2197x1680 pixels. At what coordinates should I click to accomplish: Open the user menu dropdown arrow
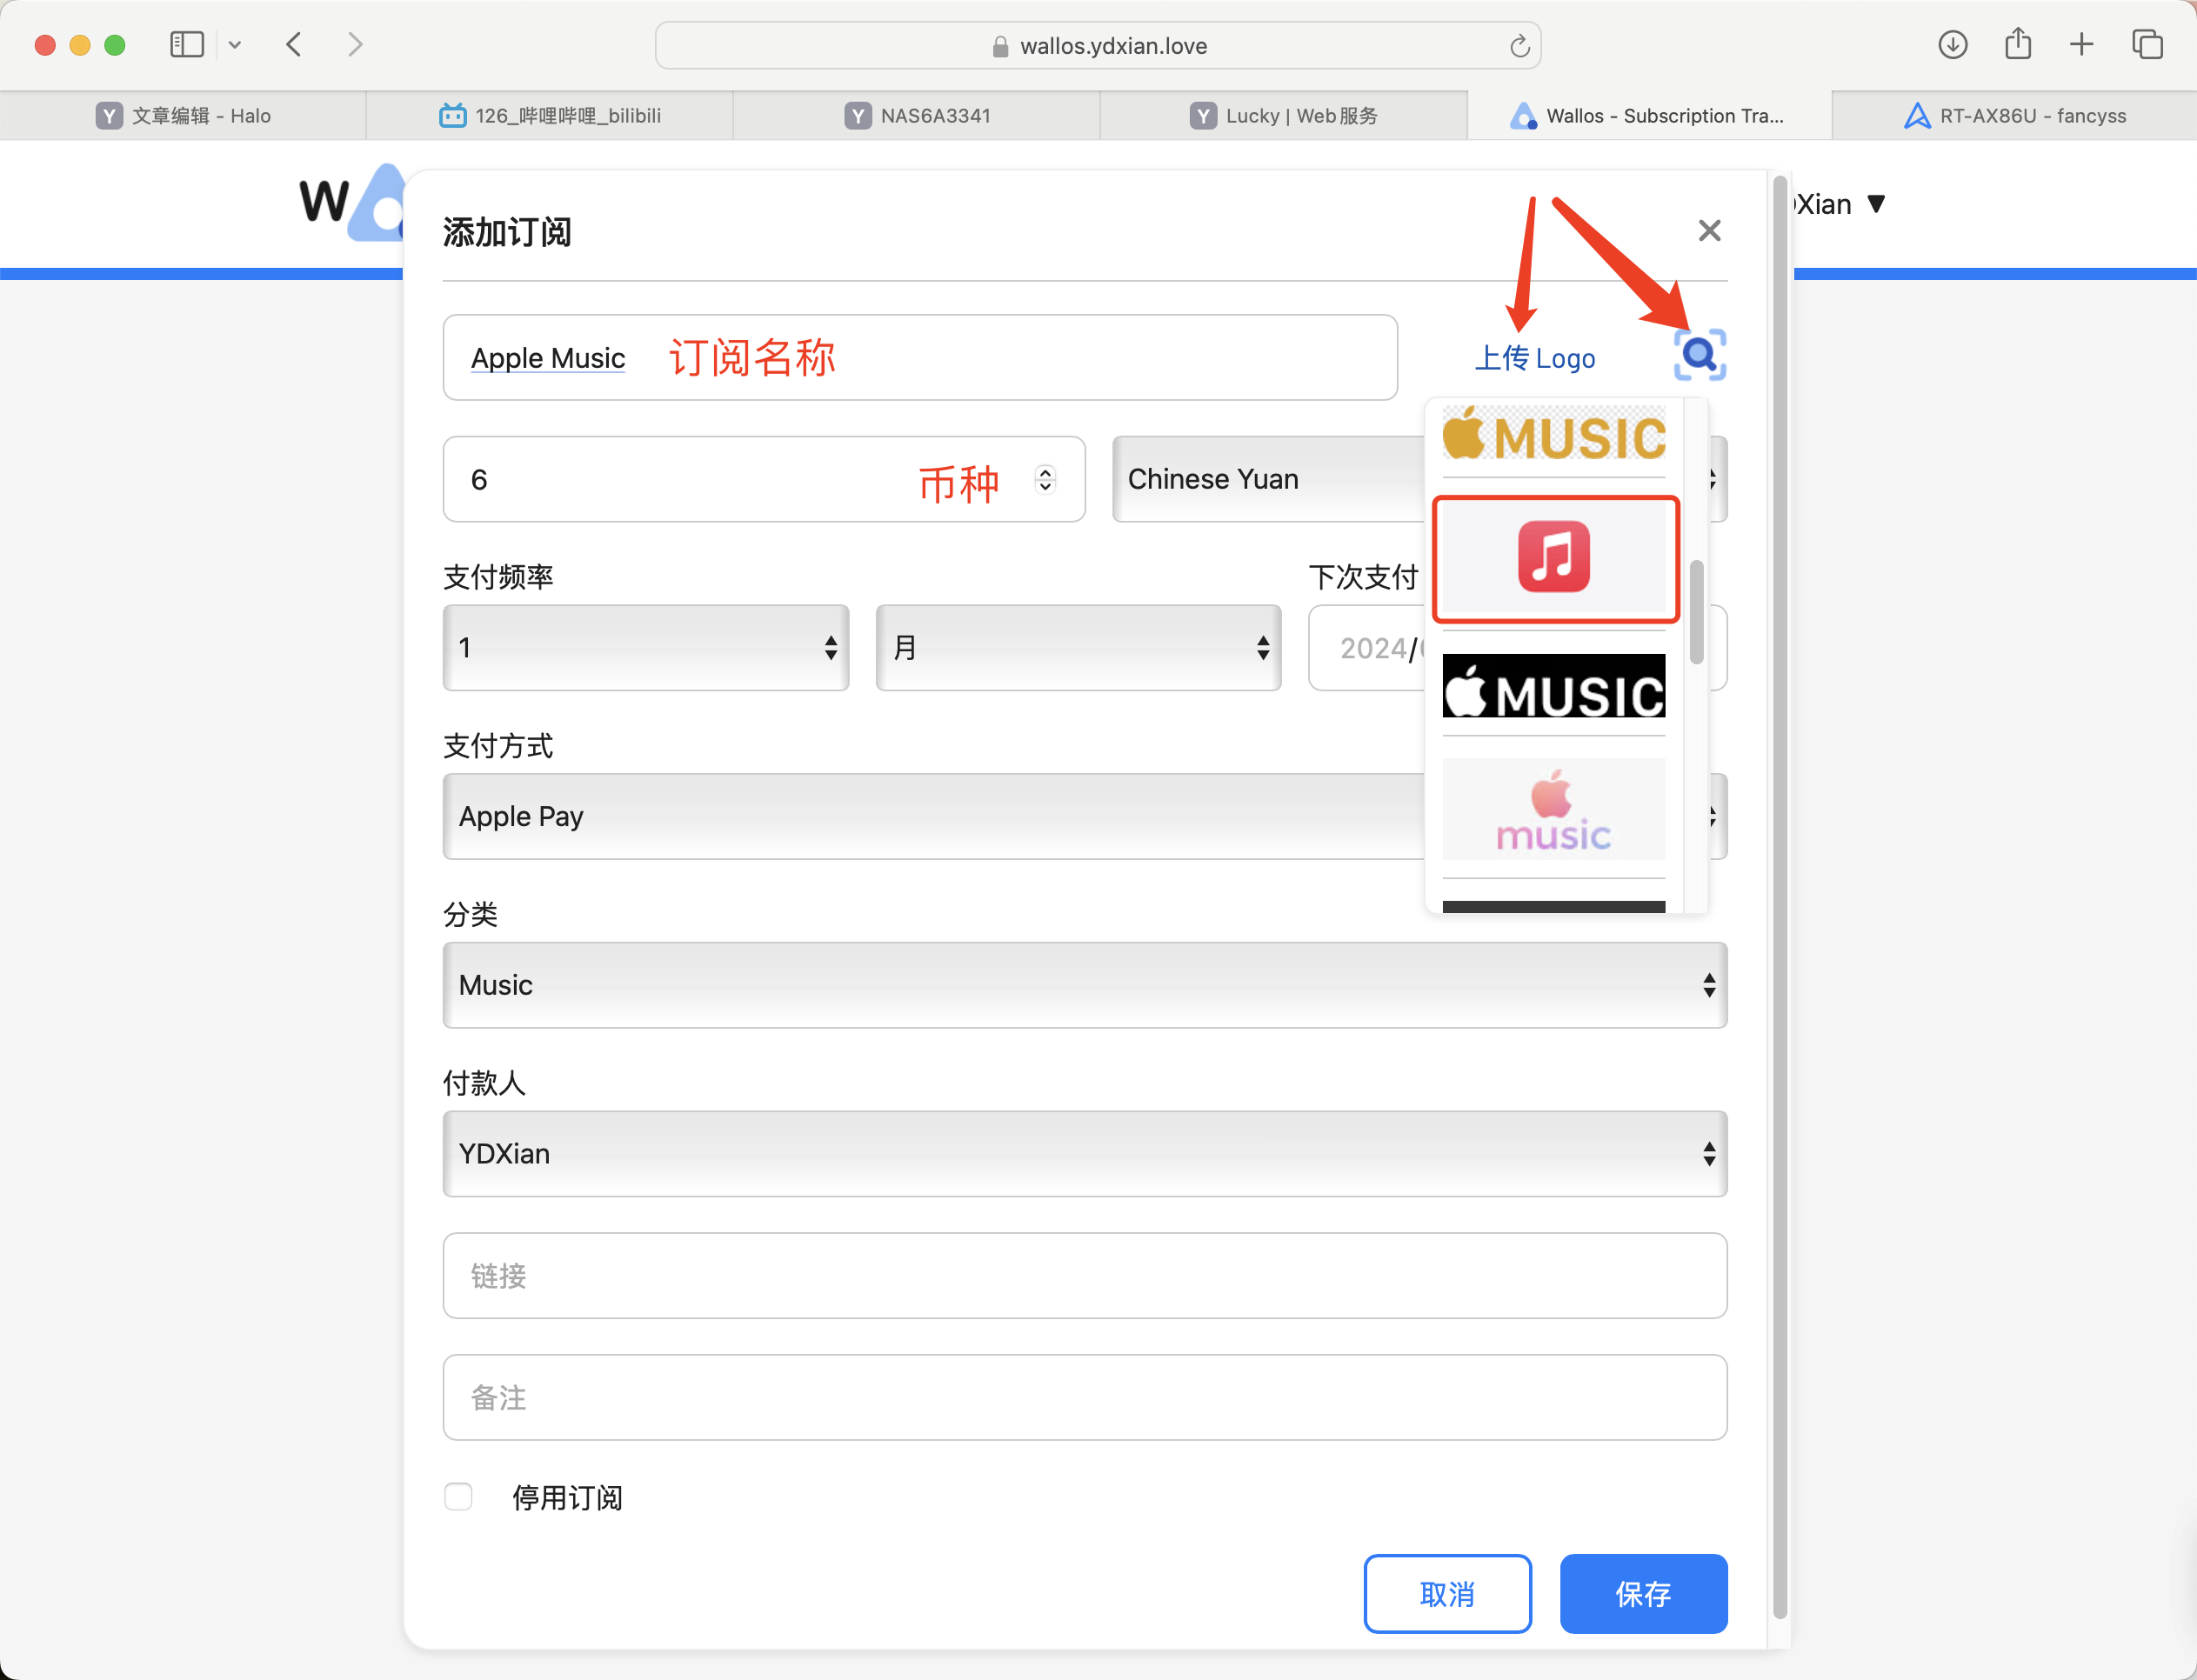click(1876, 204)
